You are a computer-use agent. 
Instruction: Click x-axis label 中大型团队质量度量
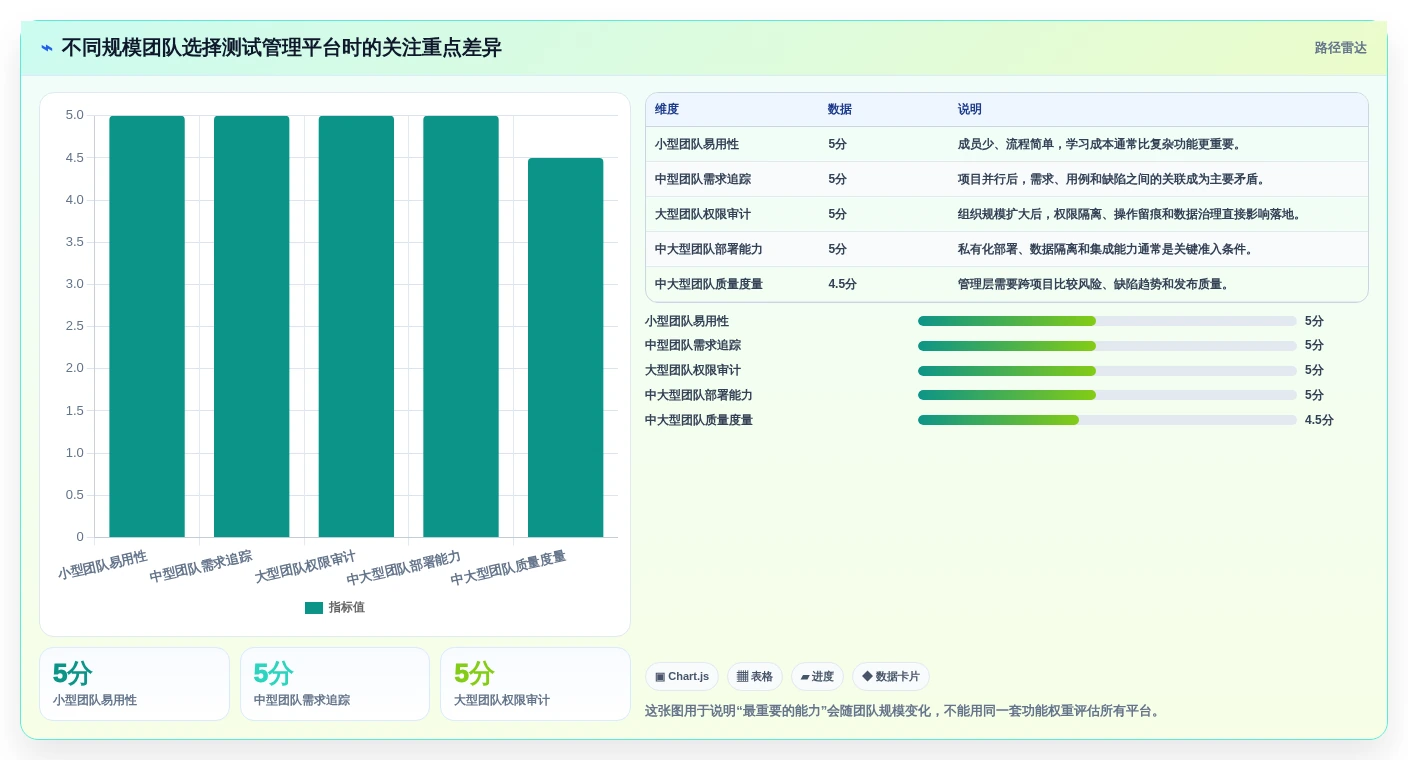tap(508, 568)
